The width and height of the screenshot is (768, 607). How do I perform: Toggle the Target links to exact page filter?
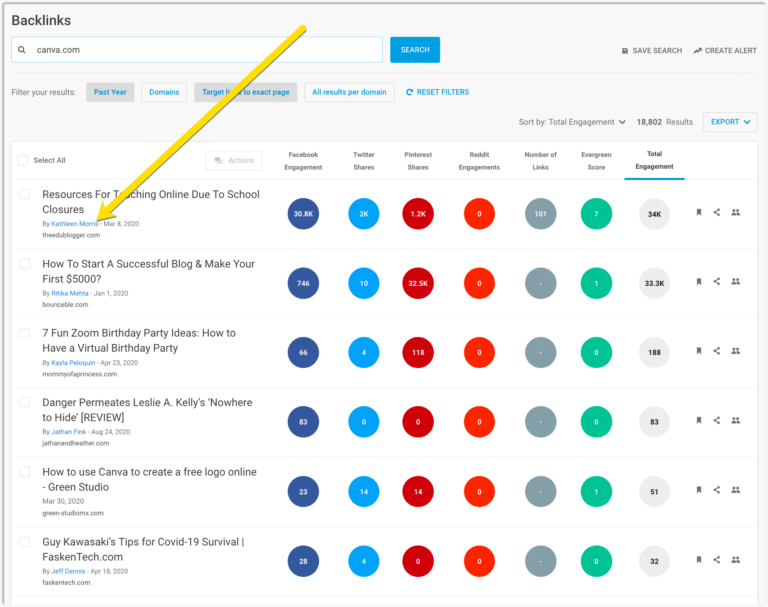click(x=246, y=92)
